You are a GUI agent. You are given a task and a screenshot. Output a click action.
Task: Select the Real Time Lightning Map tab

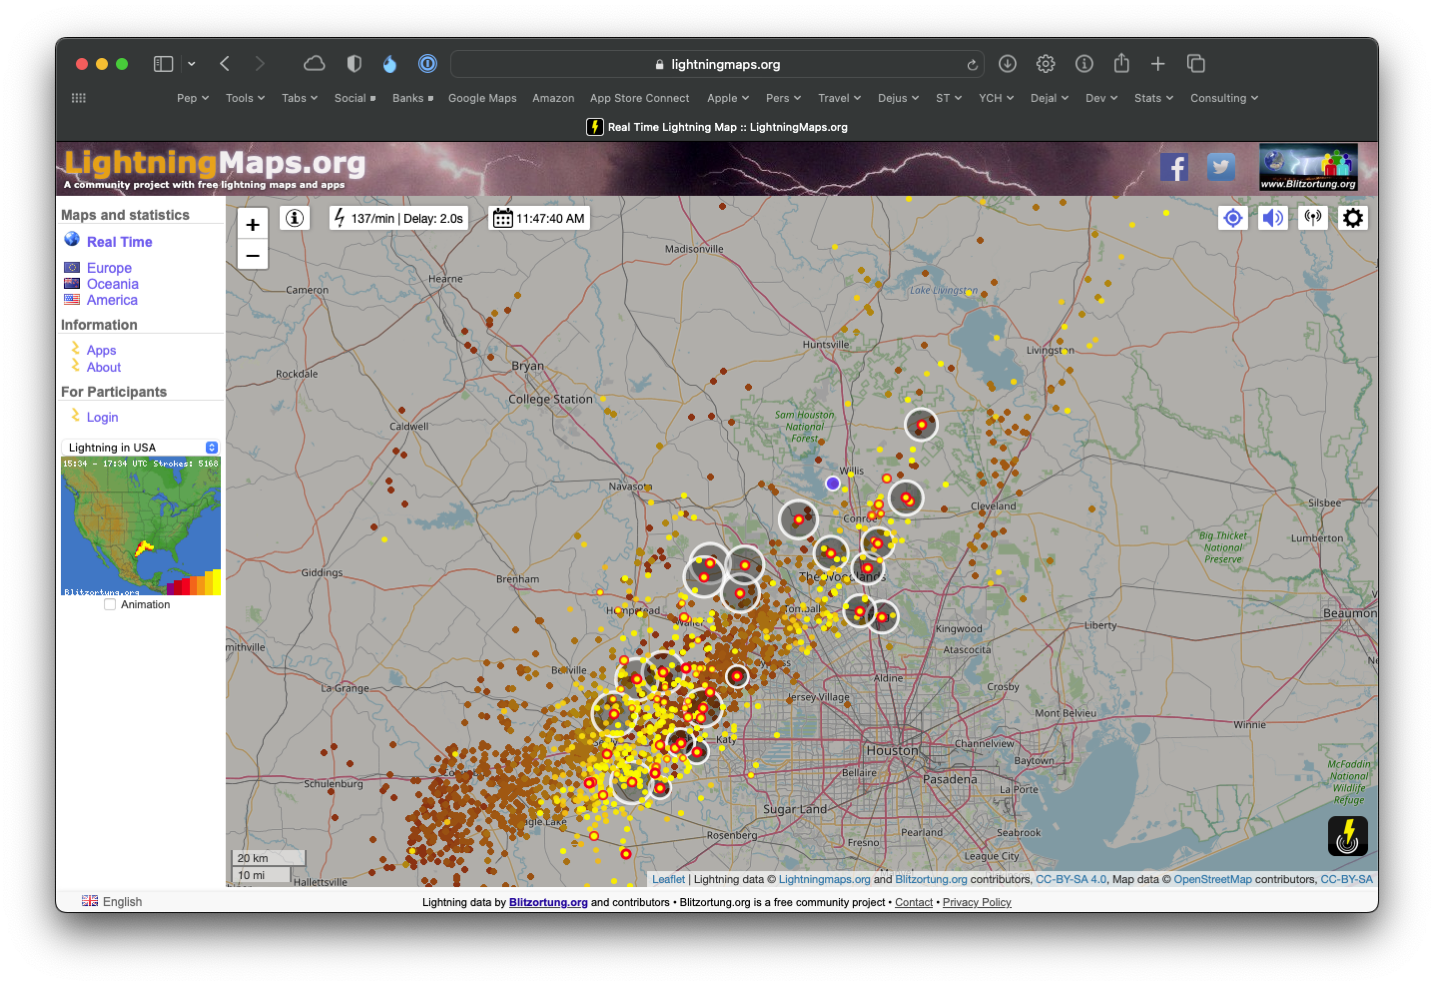tap(717, 127)
